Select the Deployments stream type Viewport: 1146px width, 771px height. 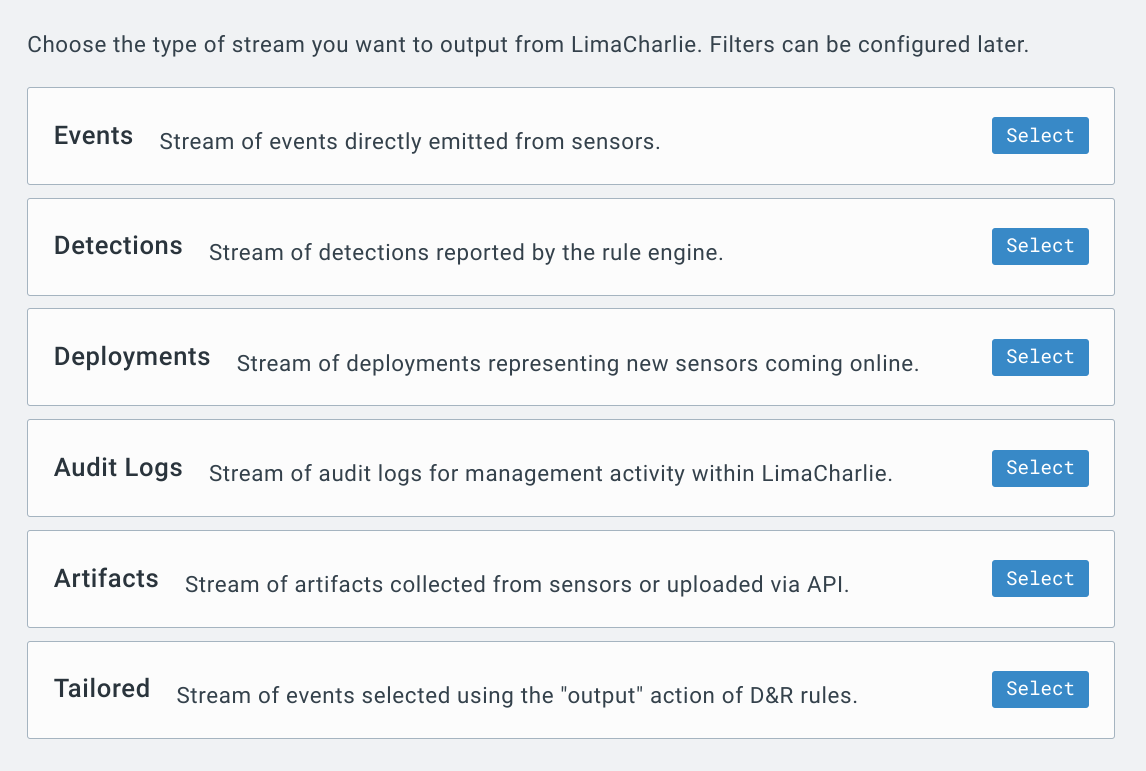(x=1040, y=357)
